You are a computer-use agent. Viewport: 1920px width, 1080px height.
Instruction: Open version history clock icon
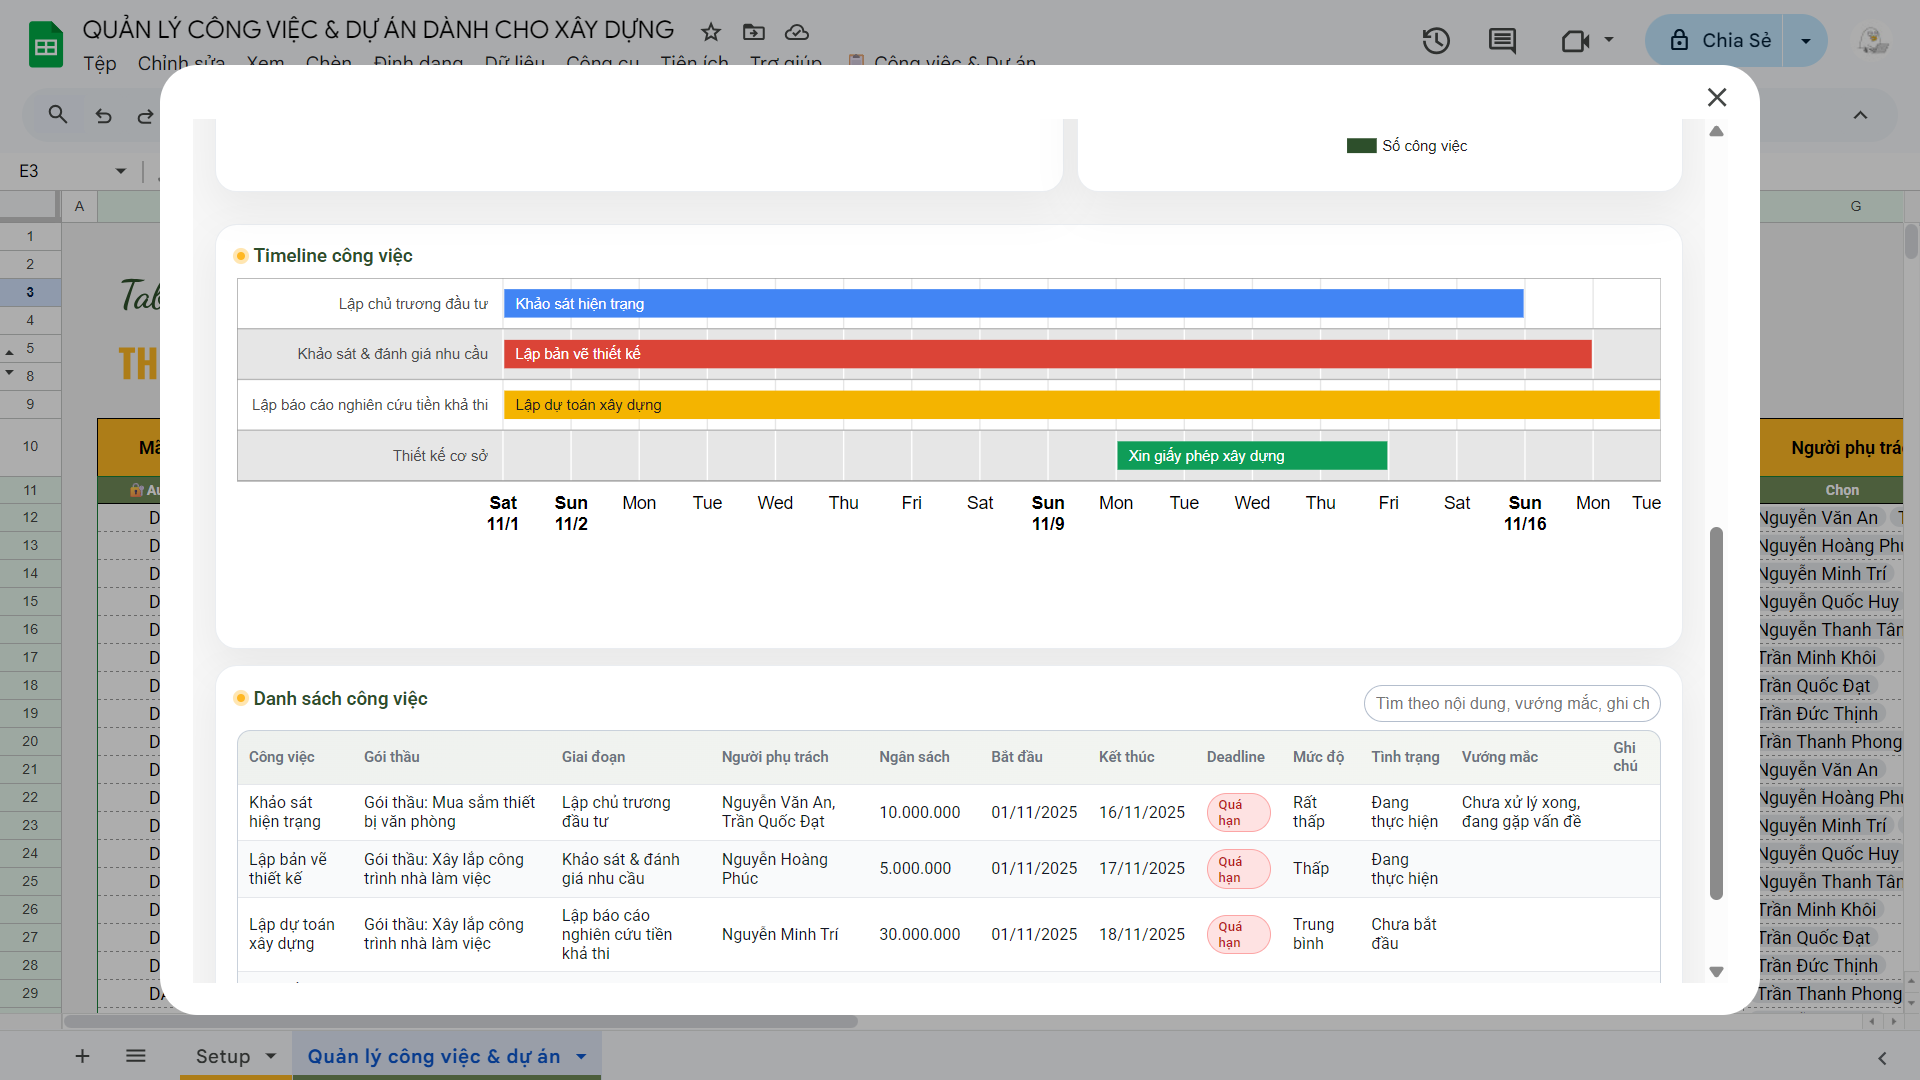point(1436,41)
